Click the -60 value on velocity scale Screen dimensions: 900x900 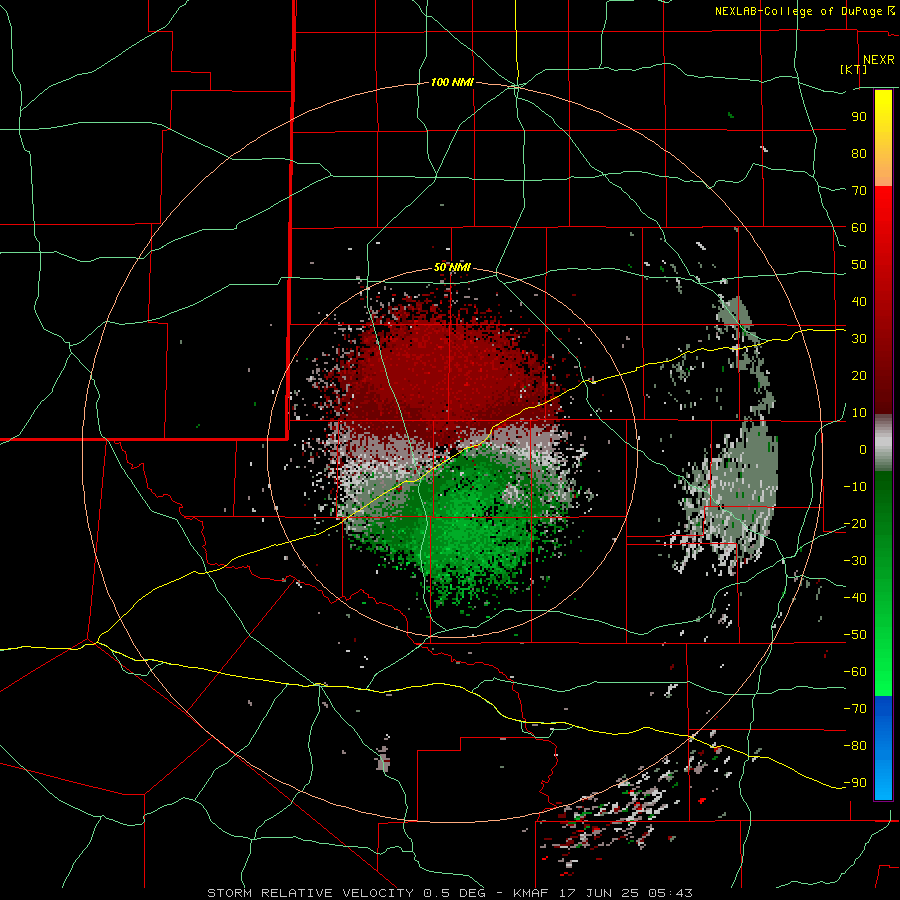[x=855, y=672]
